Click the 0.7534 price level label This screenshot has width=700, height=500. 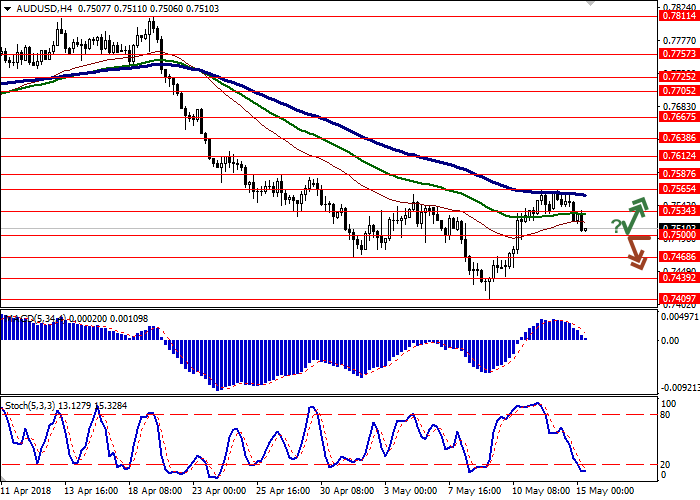(x=676, y=211)
